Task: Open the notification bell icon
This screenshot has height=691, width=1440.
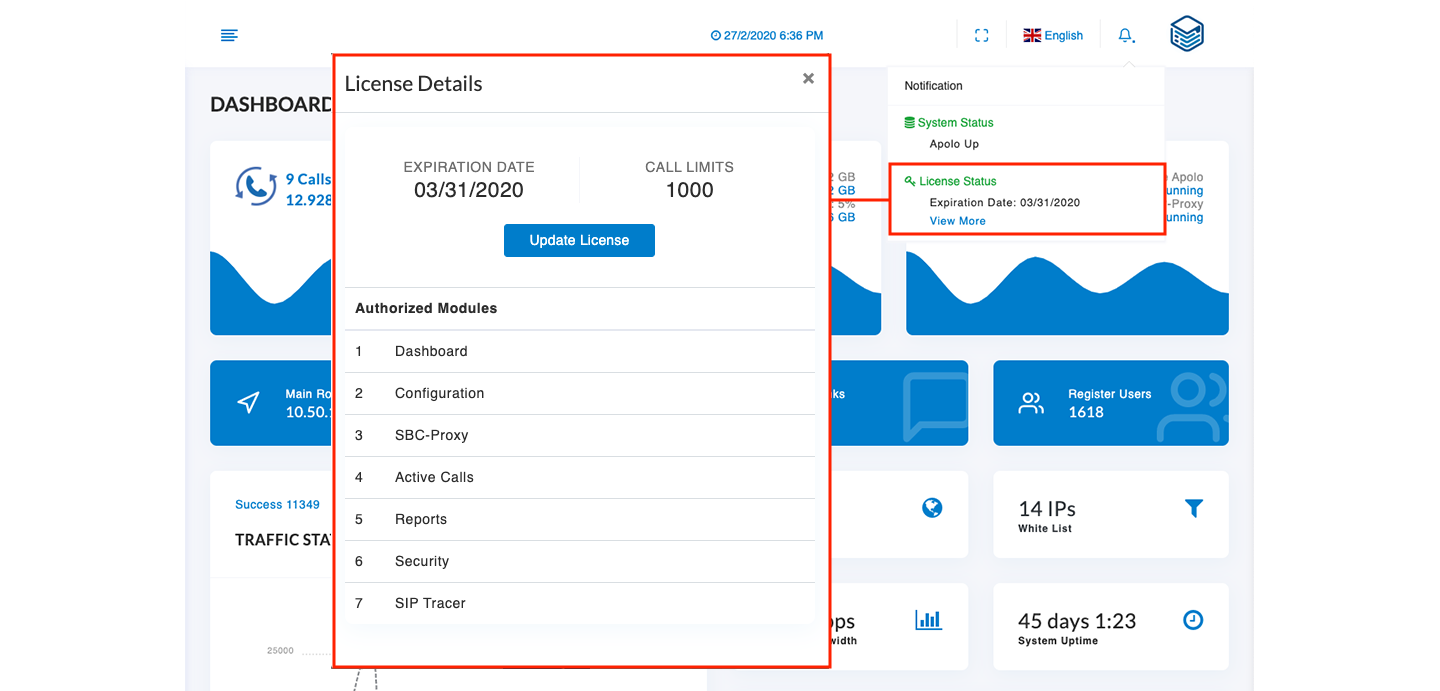Action: click(x=1126, y=36)
